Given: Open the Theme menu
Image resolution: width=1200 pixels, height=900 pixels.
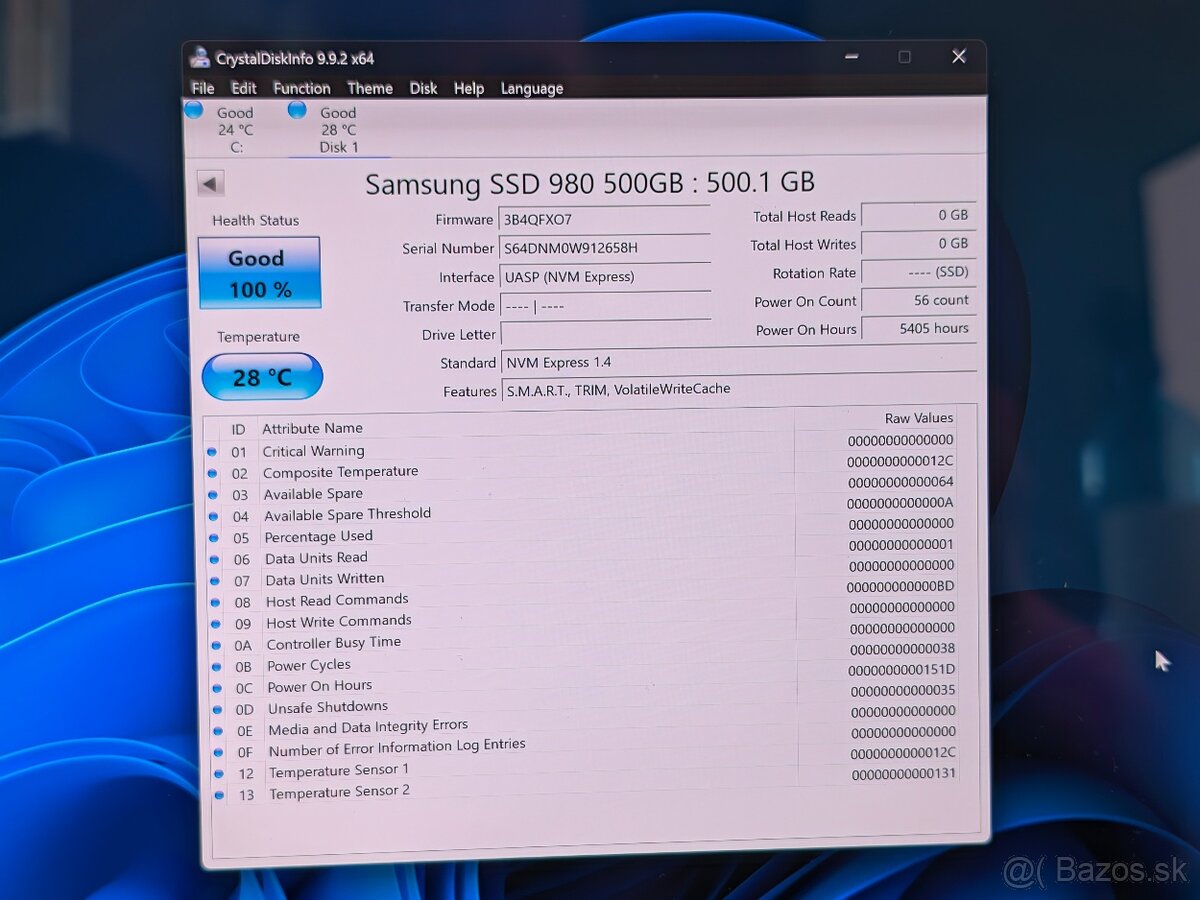Looking at the screenshot, I should click(370, 88).
